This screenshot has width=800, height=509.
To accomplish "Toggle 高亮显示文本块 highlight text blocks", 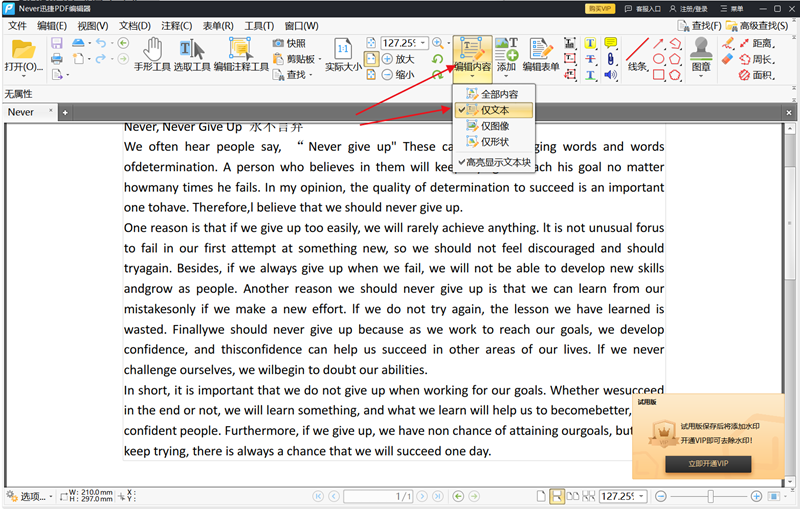I will [x=494, y=162].
